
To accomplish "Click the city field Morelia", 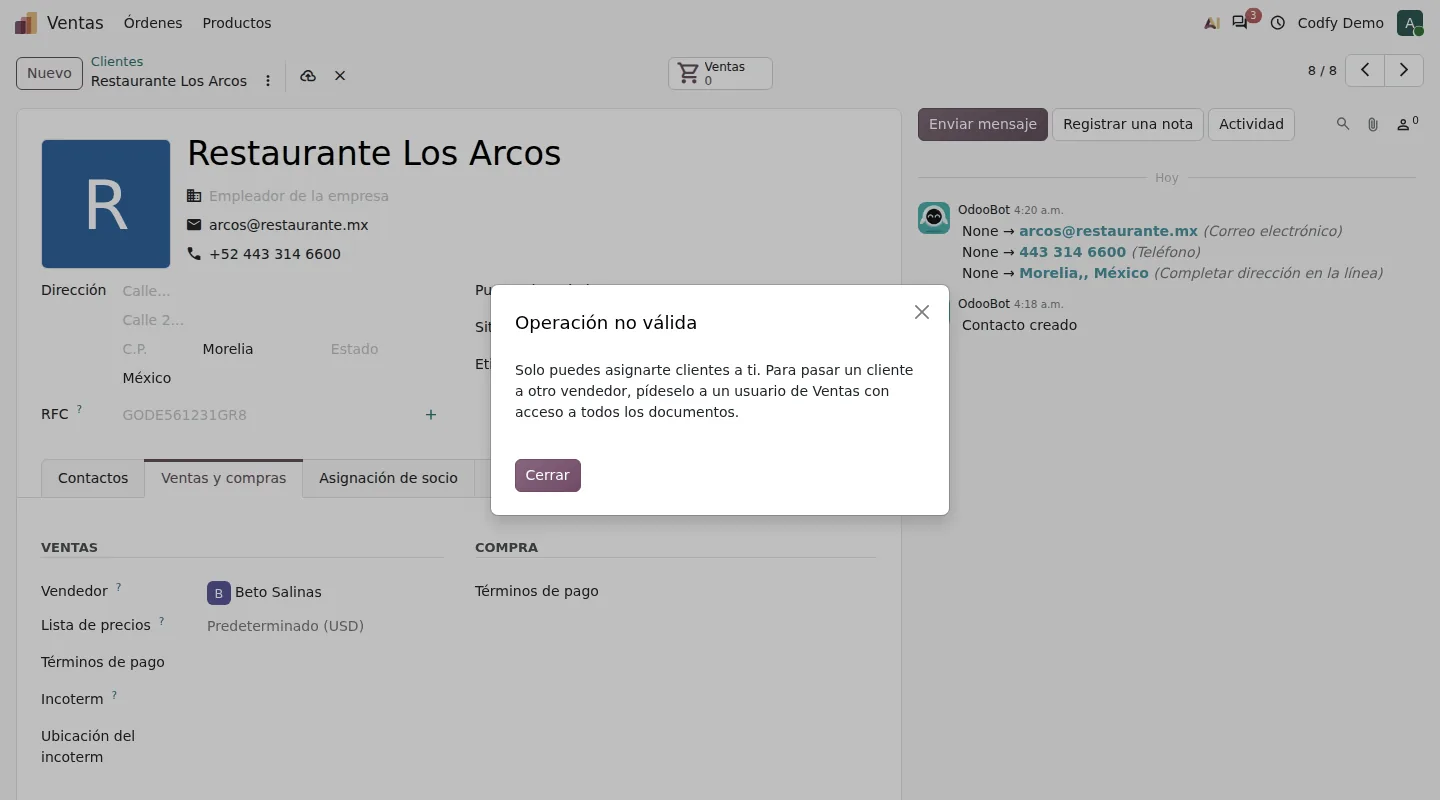I will coord(260,349).
